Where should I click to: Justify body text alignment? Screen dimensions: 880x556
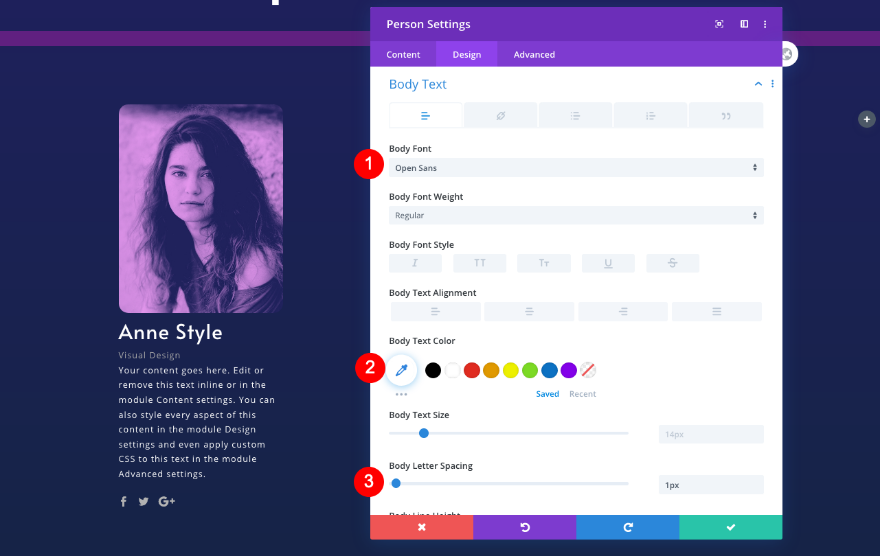[717, 311]
